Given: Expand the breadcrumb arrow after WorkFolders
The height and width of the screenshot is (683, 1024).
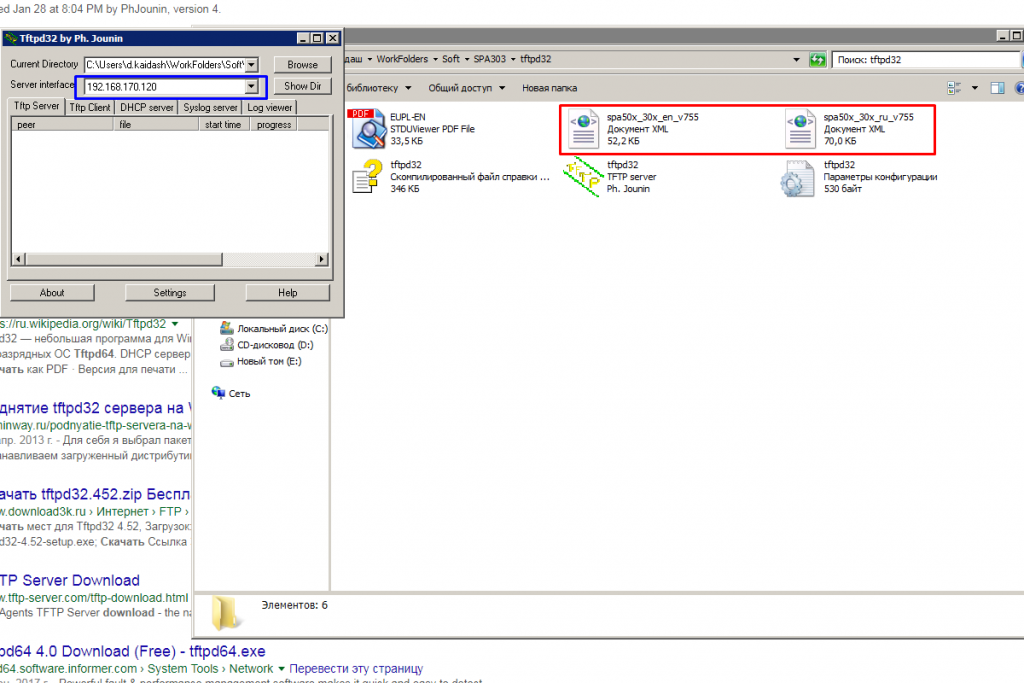Looking at the screenshot, I should (435, 59).
